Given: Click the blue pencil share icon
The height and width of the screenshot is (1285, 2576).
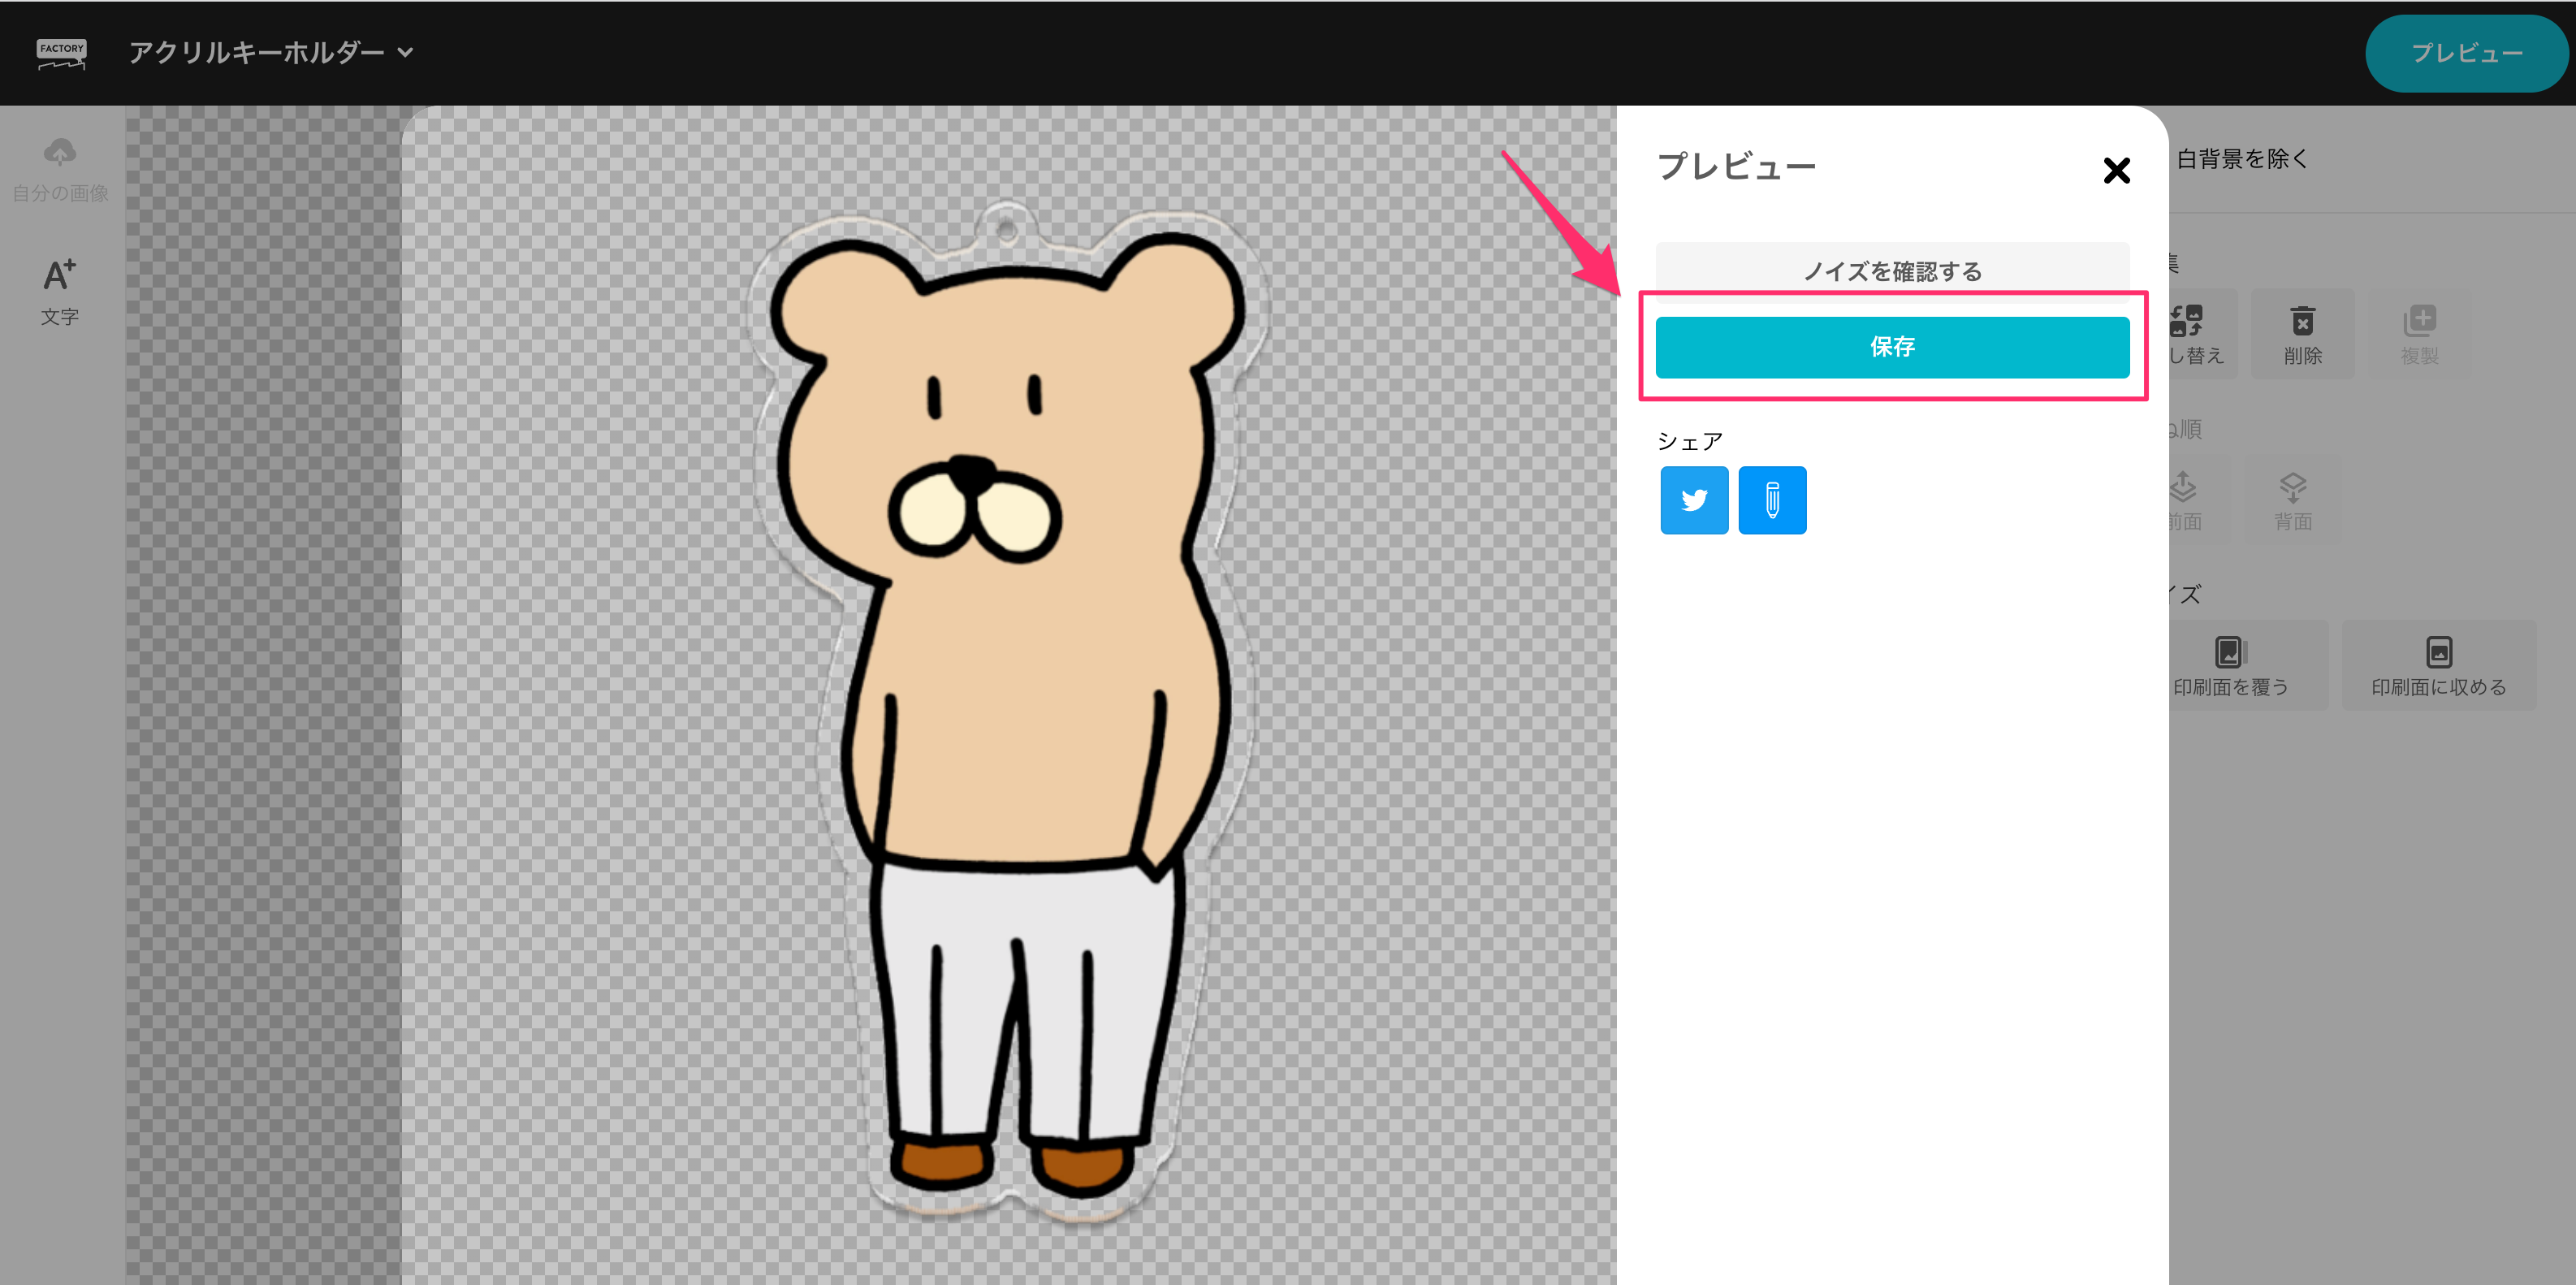Looking at the screenshot, I should pyautogui.click(x=1772, y=500).
